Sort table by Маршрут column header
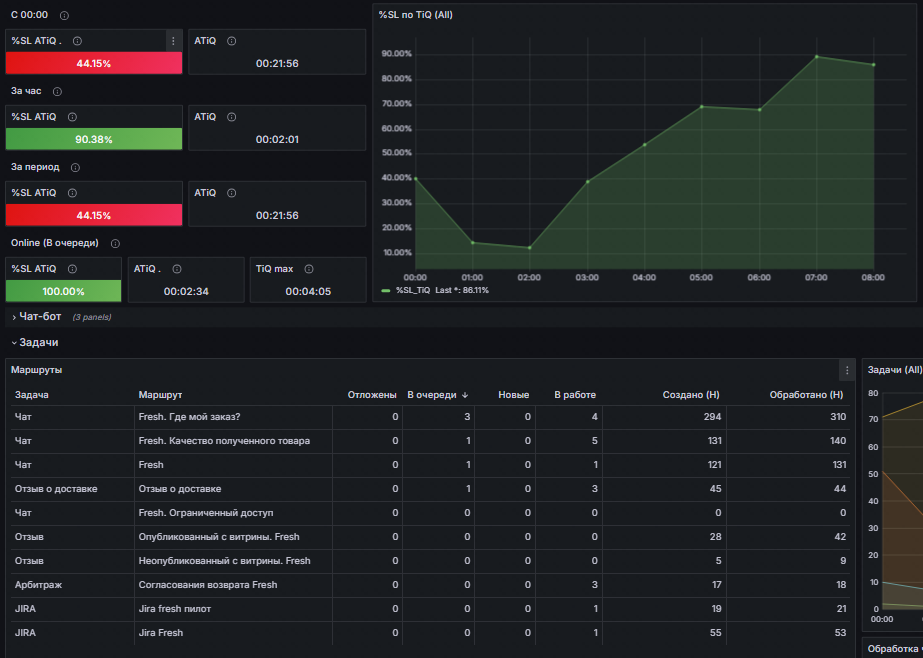The height and width of the screenshot is (658, 923). [160, 395]
